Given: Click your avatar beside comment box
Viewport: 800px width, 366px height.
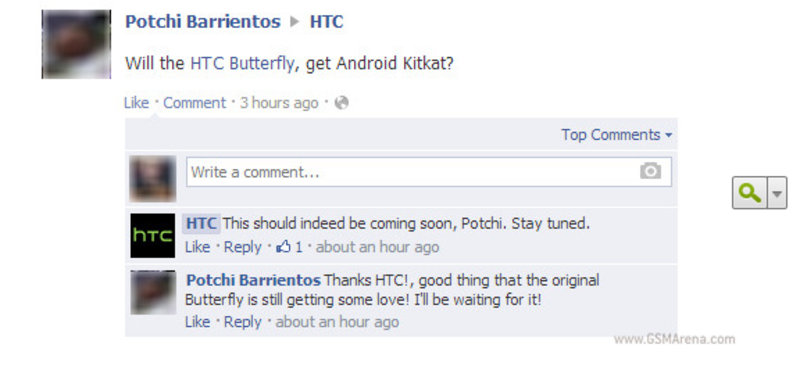Looking at the screenshot, I should (x=153, y=179).
